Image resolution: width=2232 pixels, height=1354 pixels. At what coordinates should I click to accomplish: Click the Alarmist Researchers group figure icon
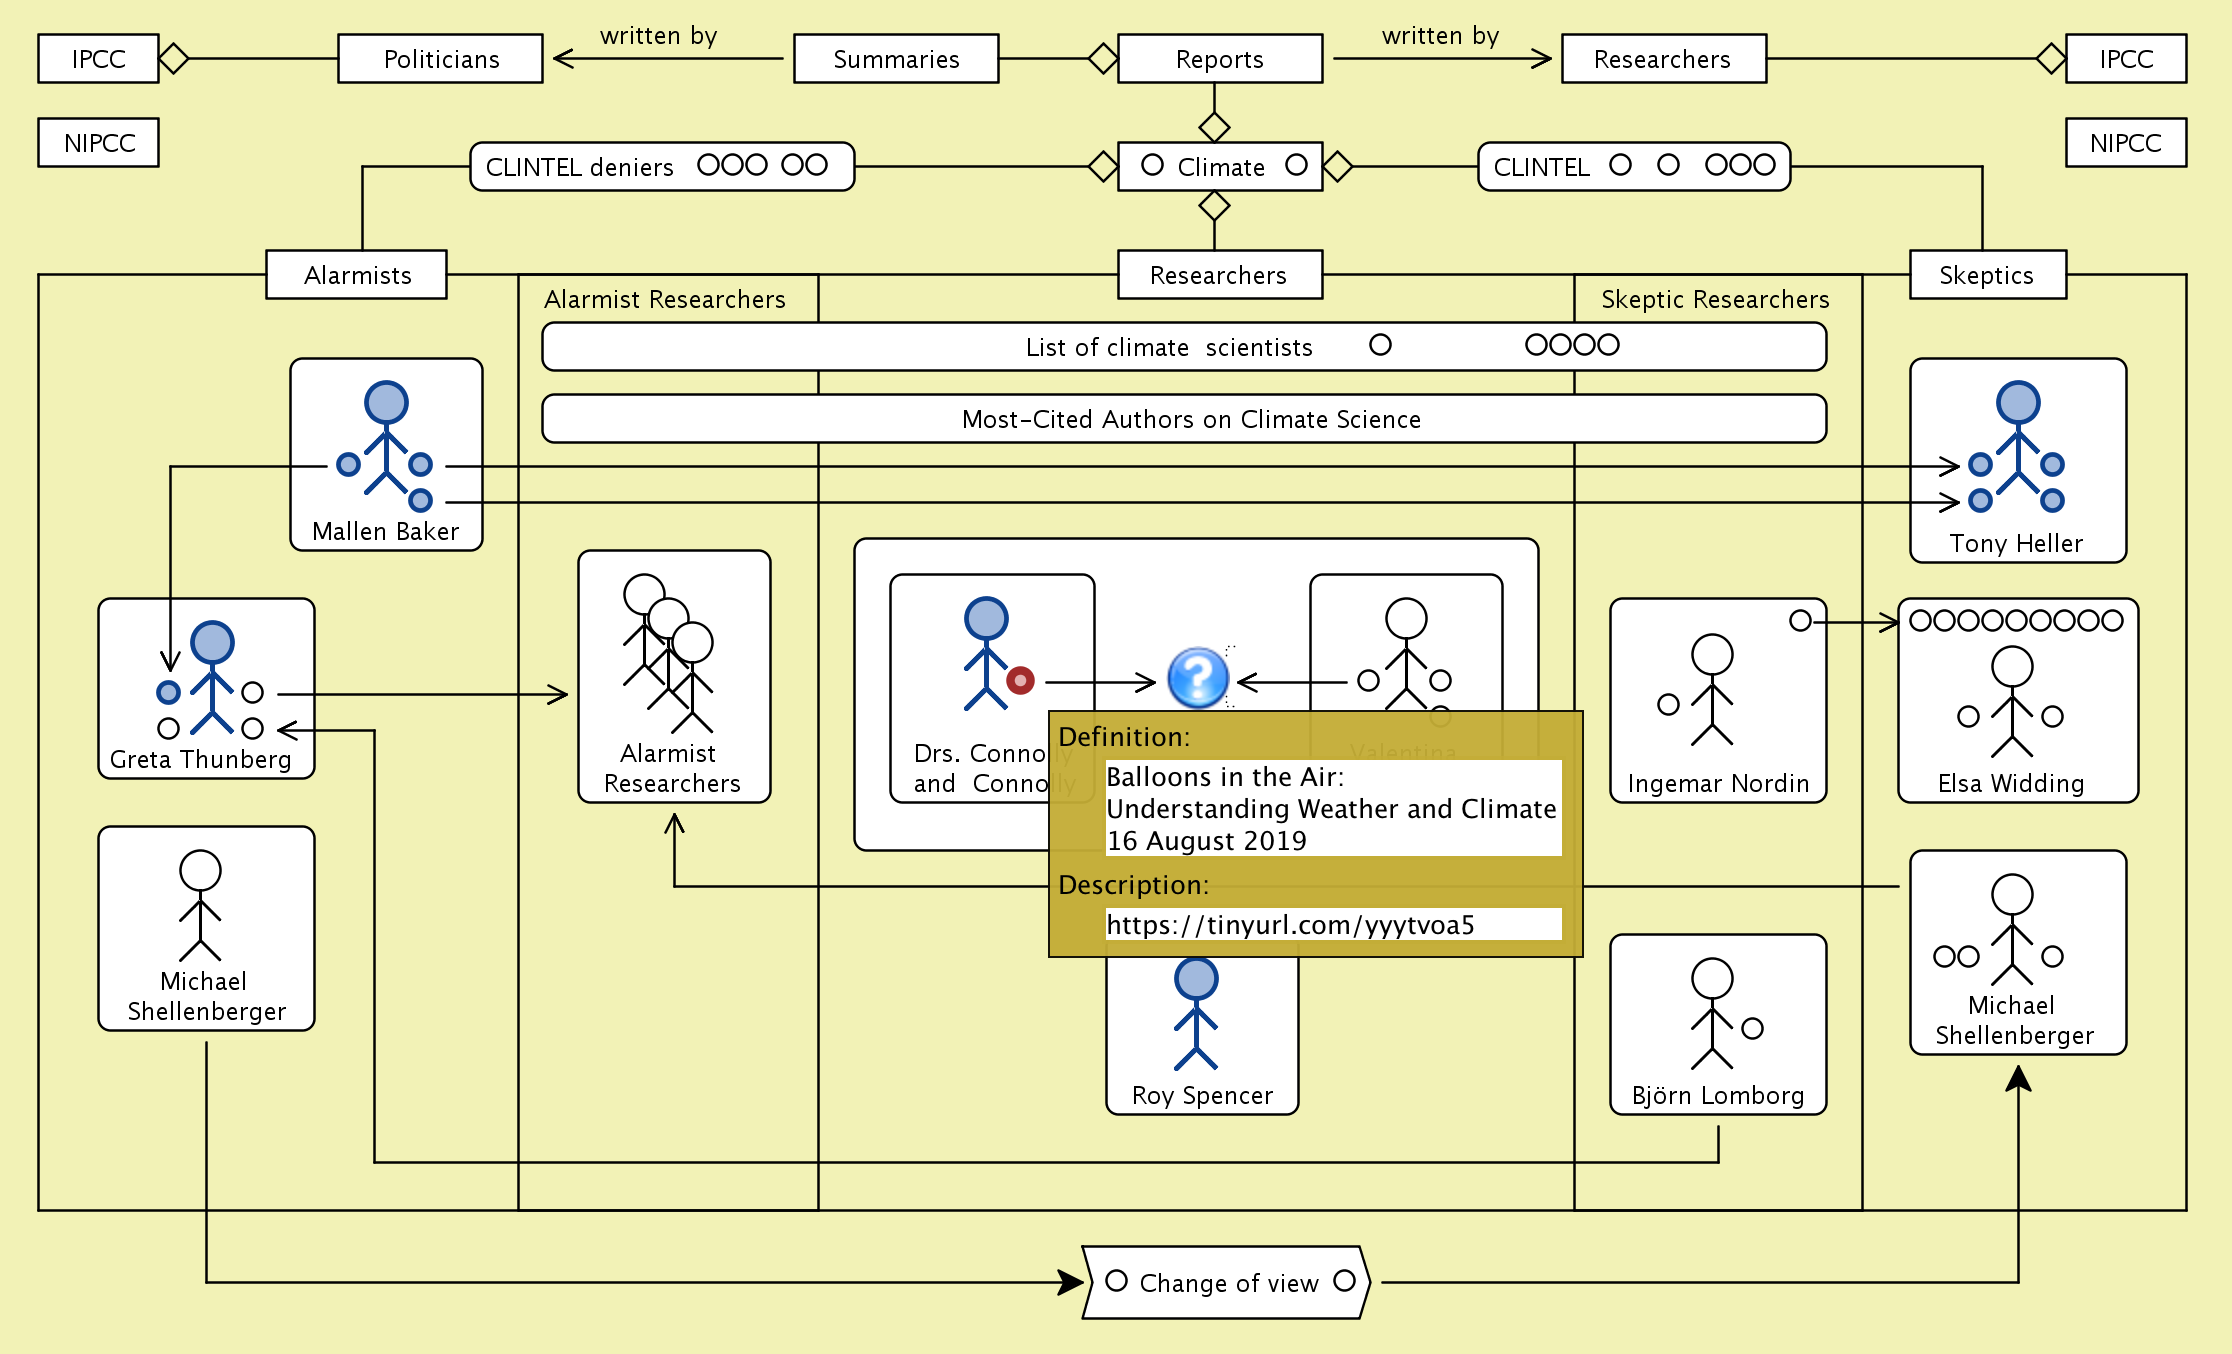click(x=668, y=652)
